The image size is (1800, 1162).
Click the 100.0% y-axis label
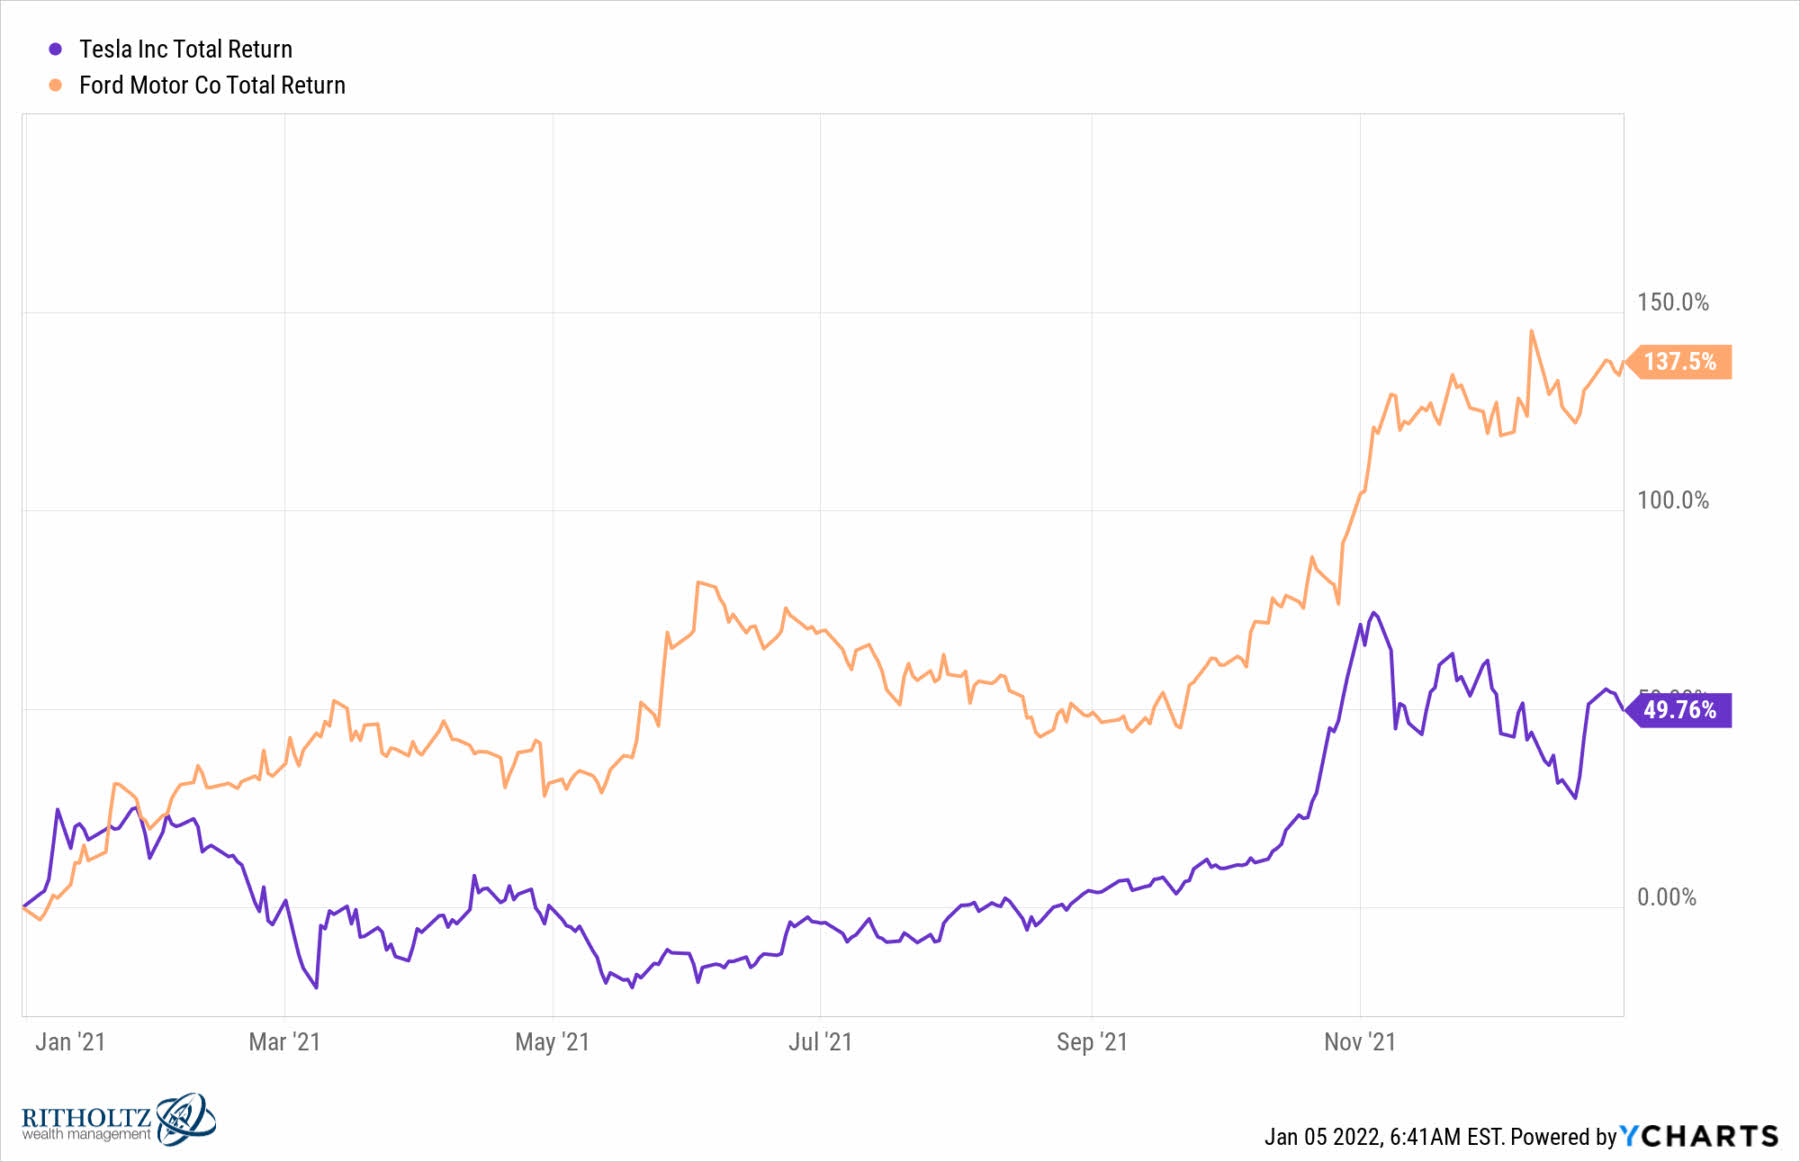1673,500
